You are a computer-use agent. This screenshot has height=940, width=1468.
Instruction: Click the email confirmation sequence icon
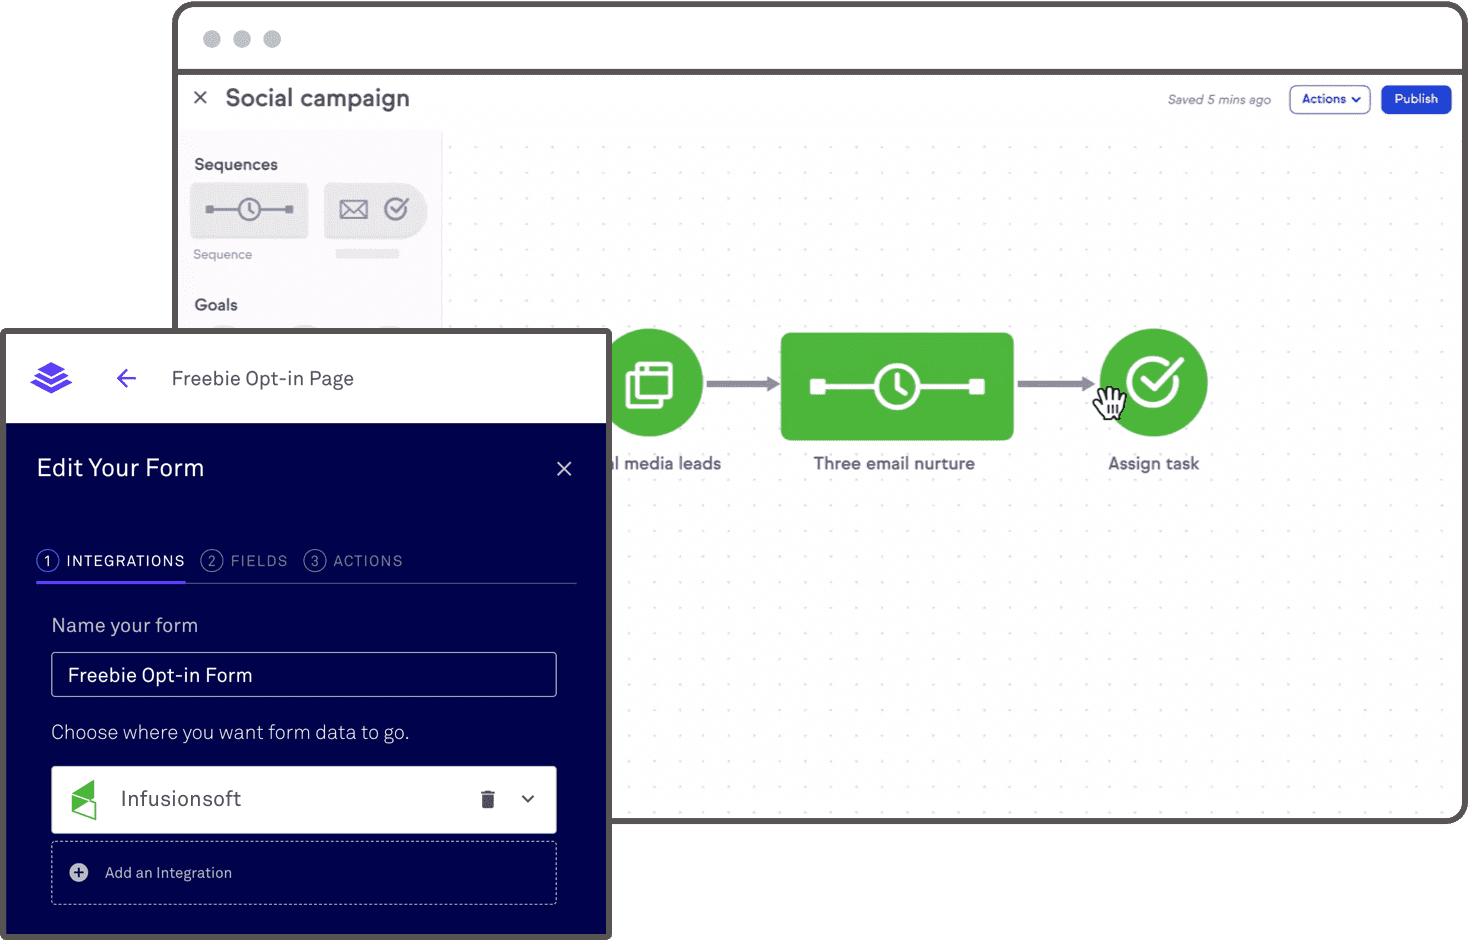[x=375, y=209]
